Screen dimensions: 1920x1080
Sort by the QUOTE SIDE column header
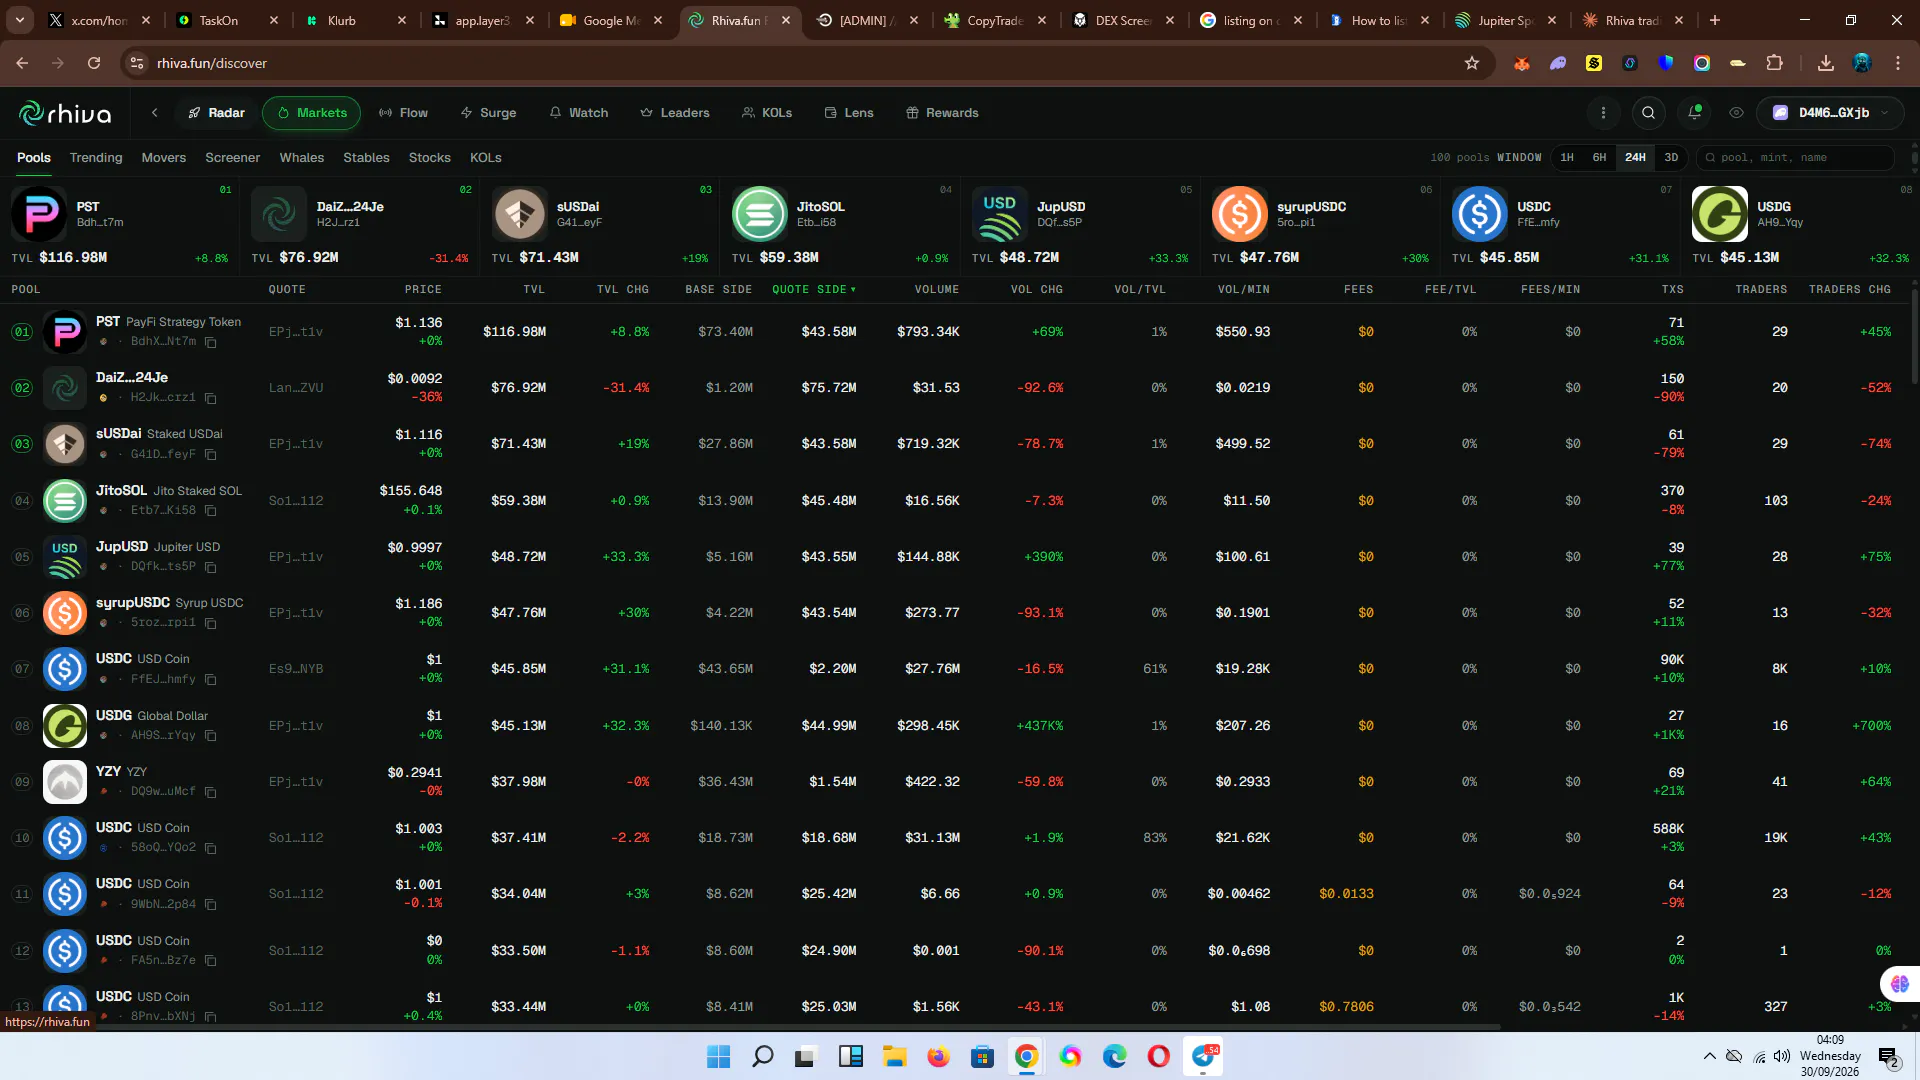pyautogui.click(x=814, y=290)
